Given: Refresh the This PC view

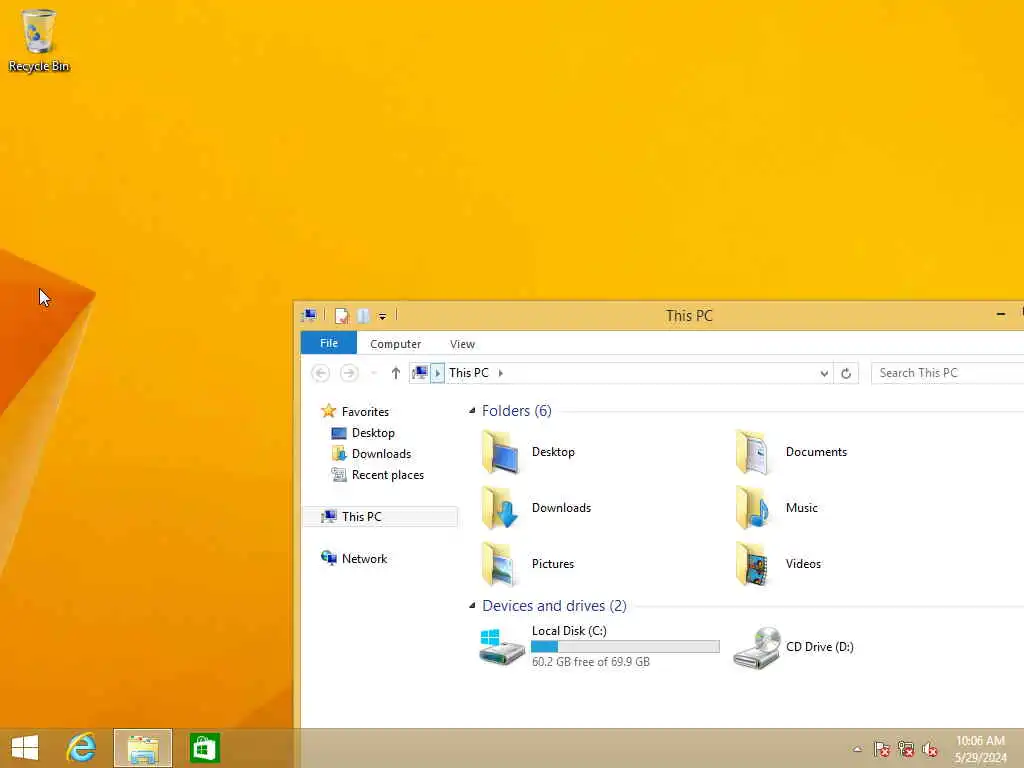Looking at the screenshot, I should pos(846,374).
